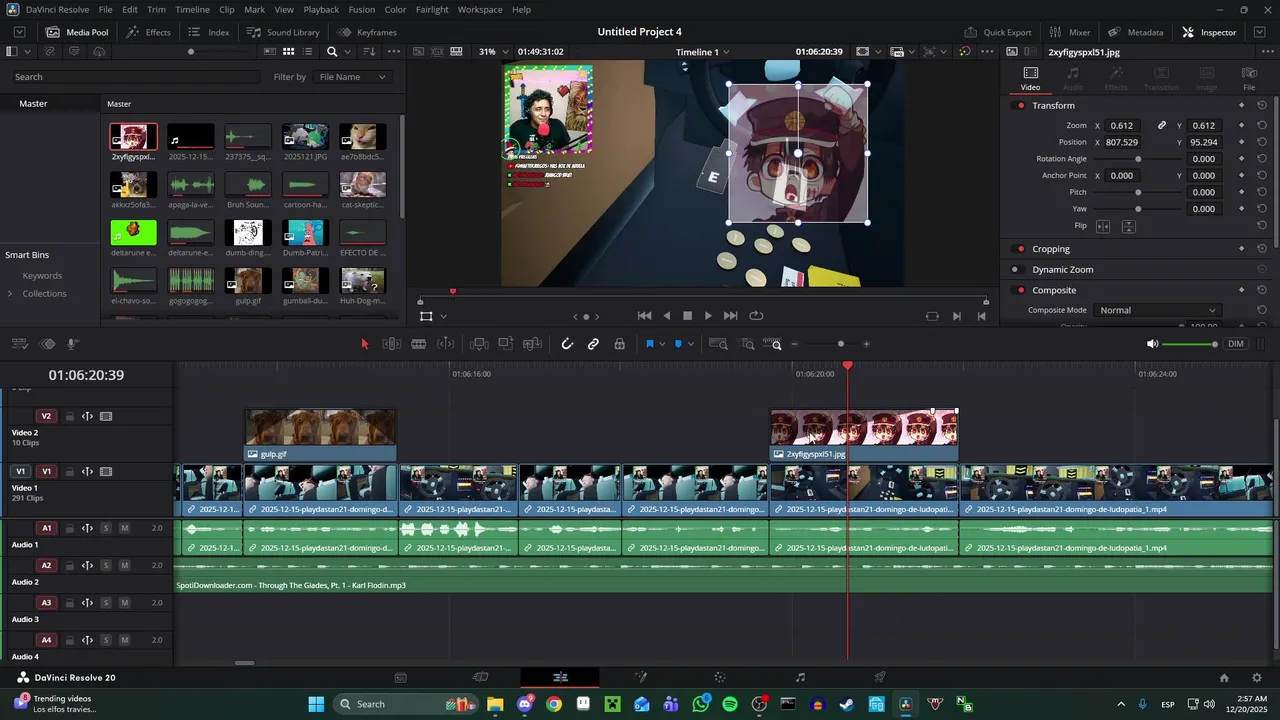Image resolution: width=1280 pixels, height=720 pixels.
Task: Open the Edit page icon
Action: (x=560, y=677)
